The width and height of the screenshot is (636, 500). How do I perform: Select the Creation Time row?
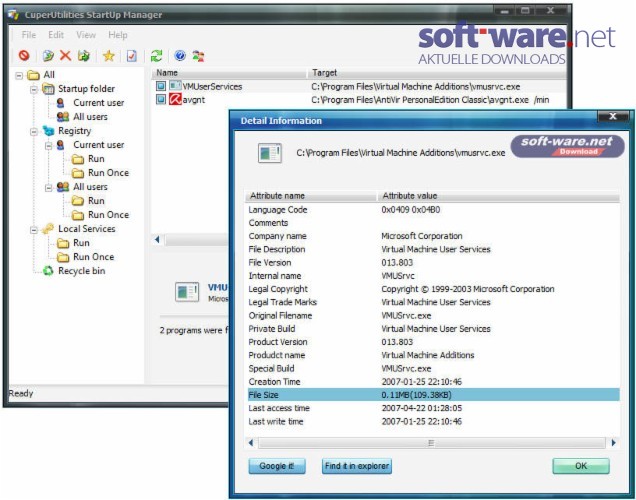point(433,382)
